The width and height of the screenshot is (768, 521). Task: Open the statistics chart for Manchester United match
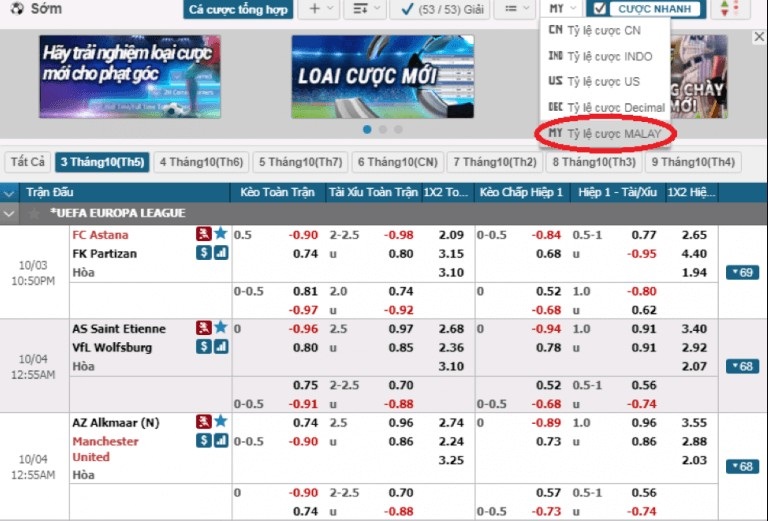point(220,441)
